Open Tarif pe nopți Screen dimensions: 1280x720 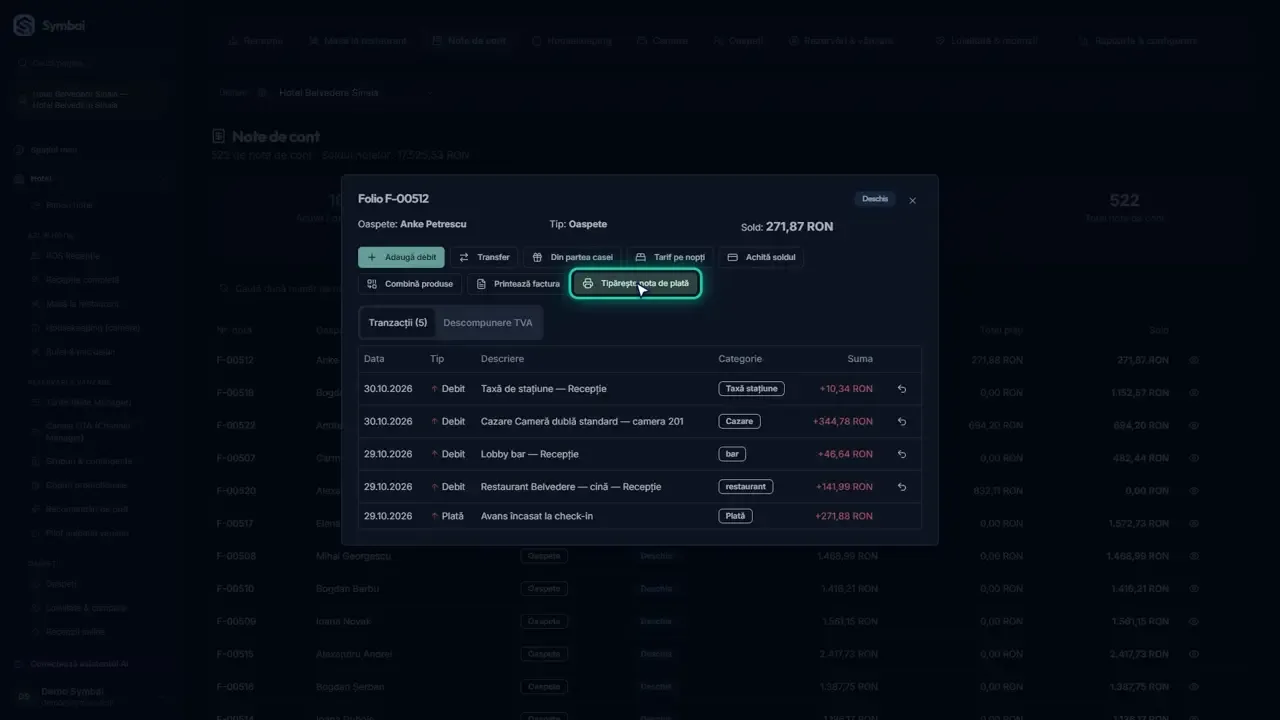[670, 257]
